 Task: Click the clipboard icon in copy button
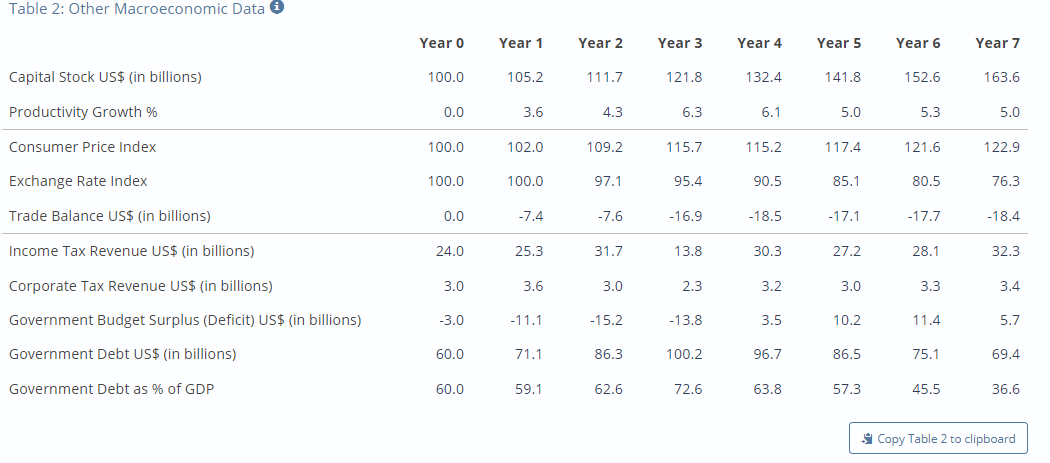click(867, 439)
